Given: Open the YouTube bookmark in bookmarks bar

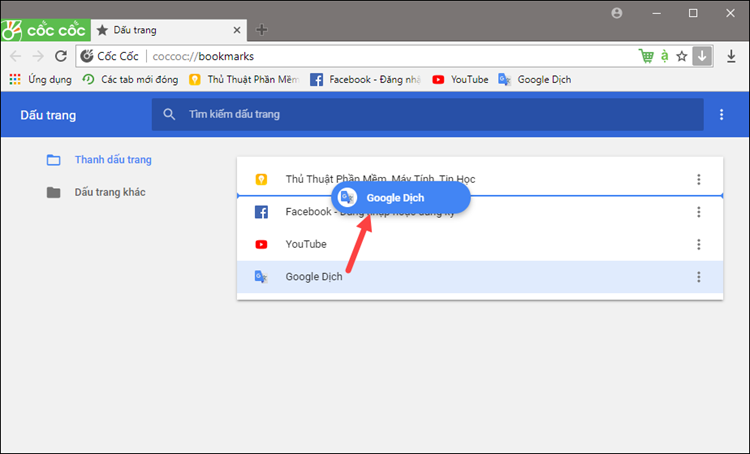Looking at the screenshot, I should click(x=460, y=79).
